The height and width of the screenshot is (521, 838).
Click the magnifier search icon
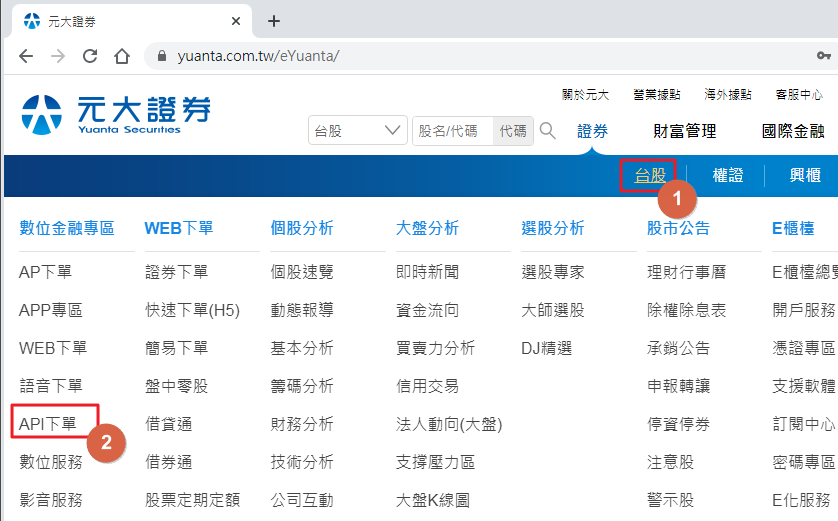(x=547, y=130)
